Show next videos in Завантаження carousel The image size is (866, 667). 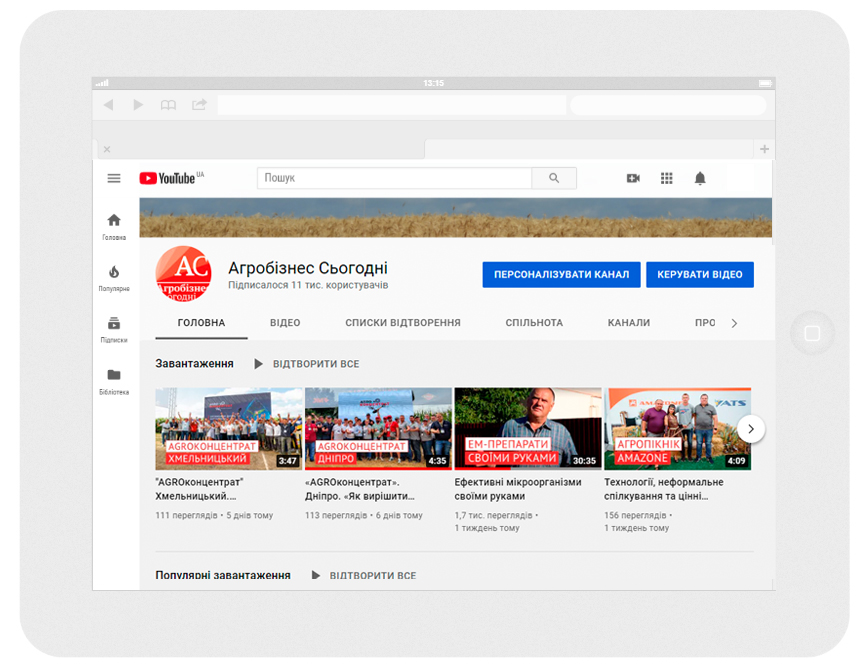(x=751, y=429)
